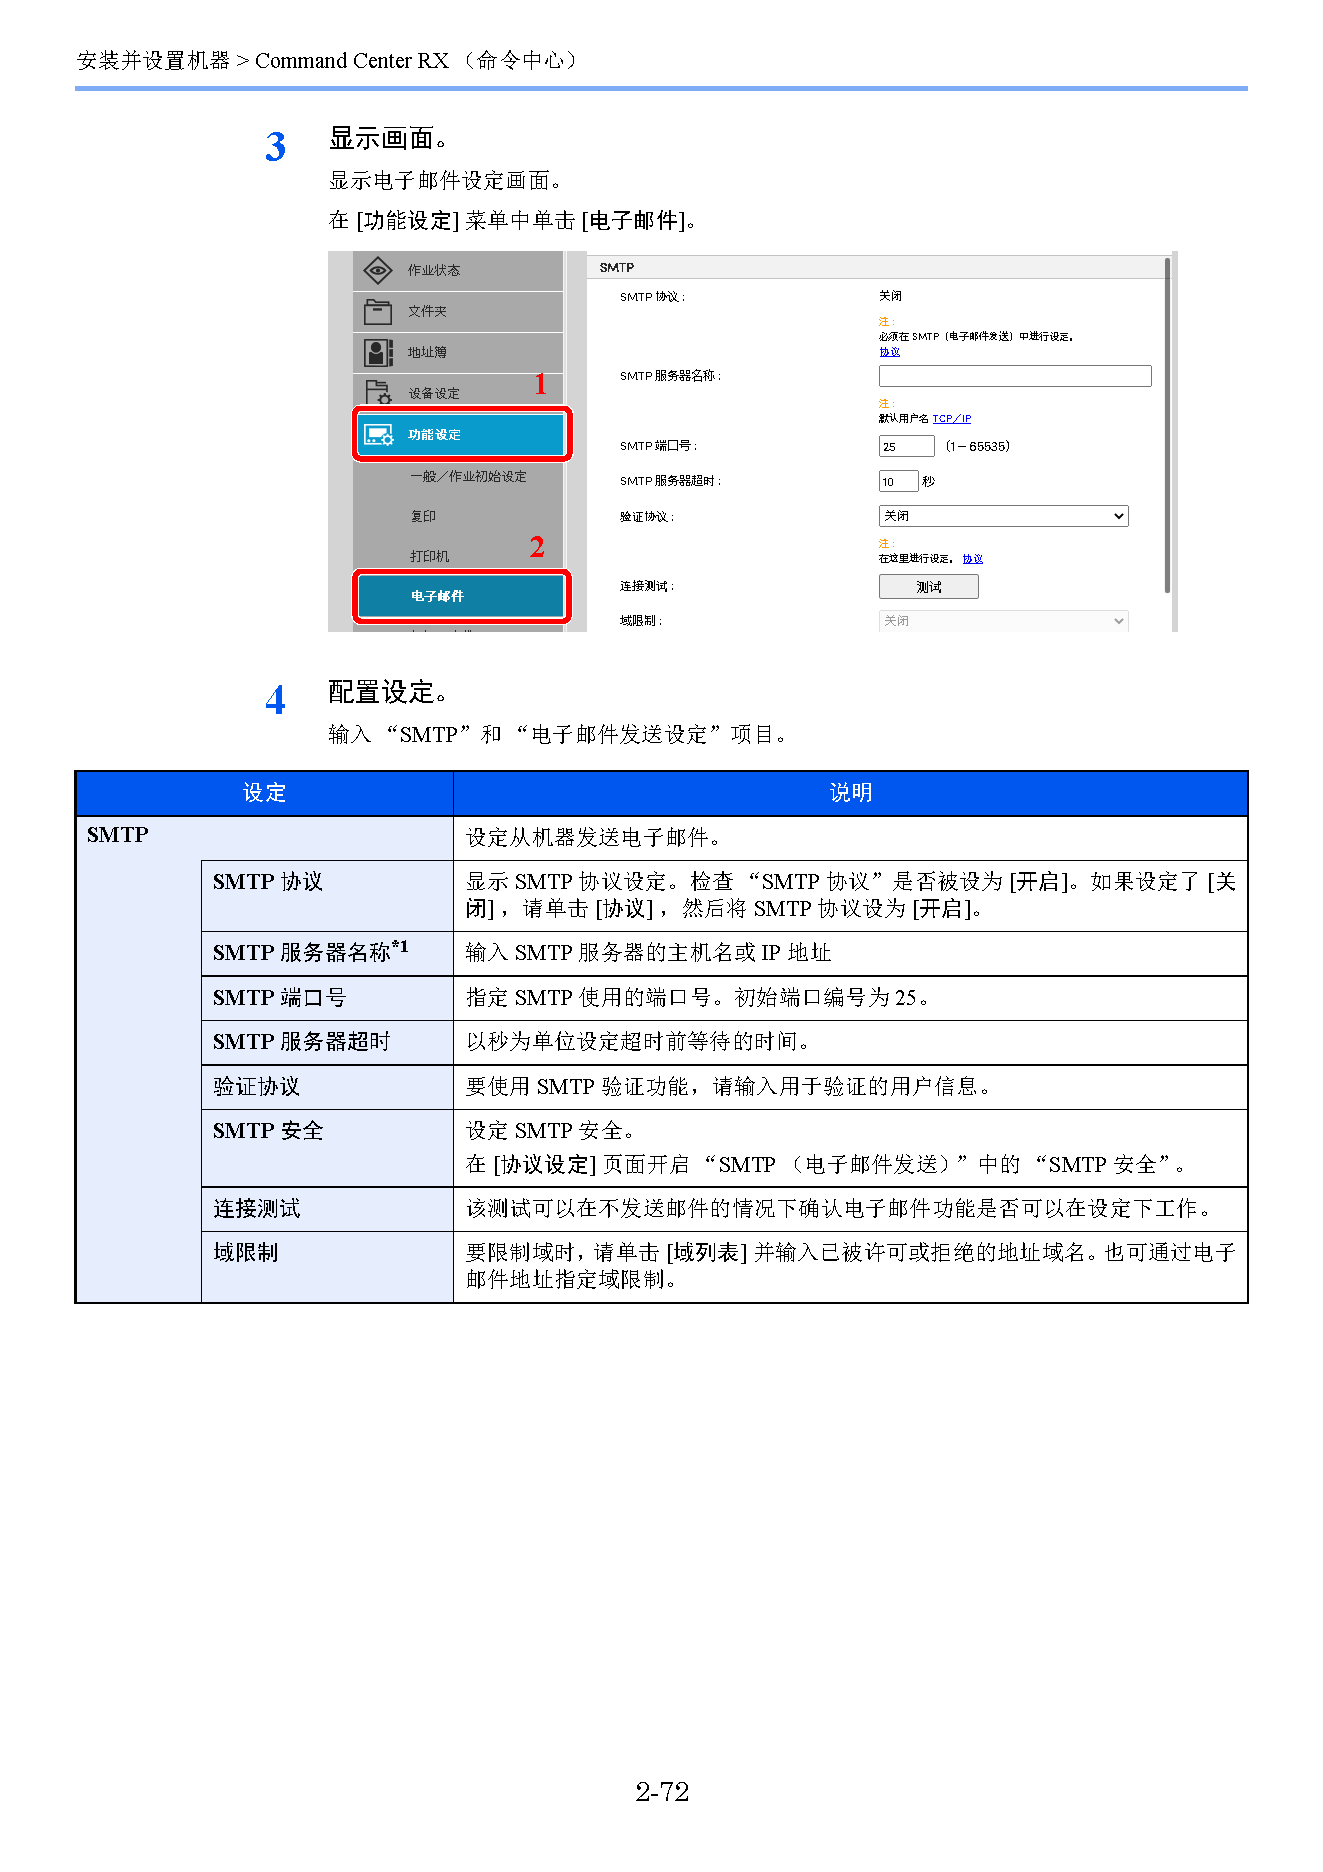Select the 电子邮件 submenu entry
The image size is (1323, 1872).
(x=462, y=596)
